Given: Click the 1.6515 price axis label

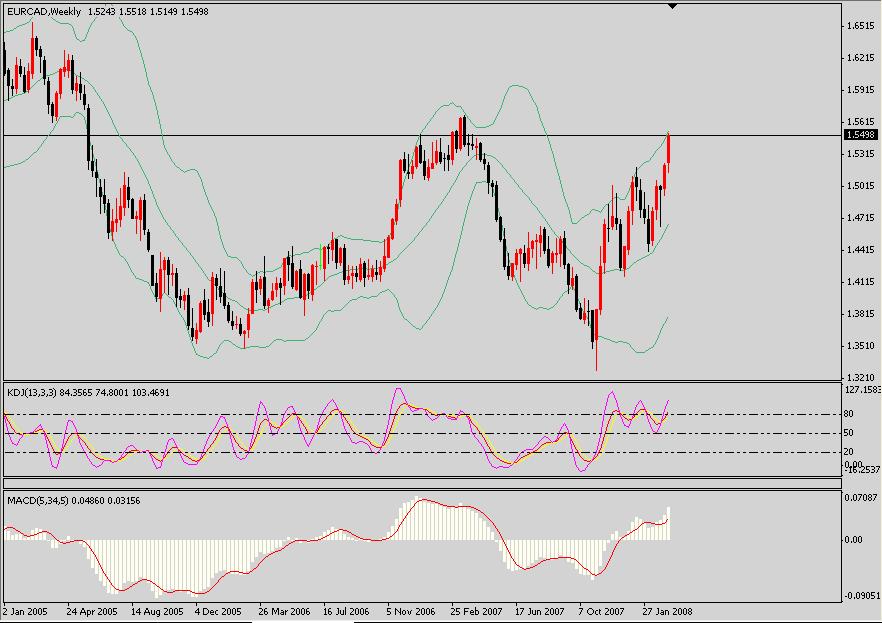Looking at the screenshot, I should pyautogui.click(x=861, y=26).
